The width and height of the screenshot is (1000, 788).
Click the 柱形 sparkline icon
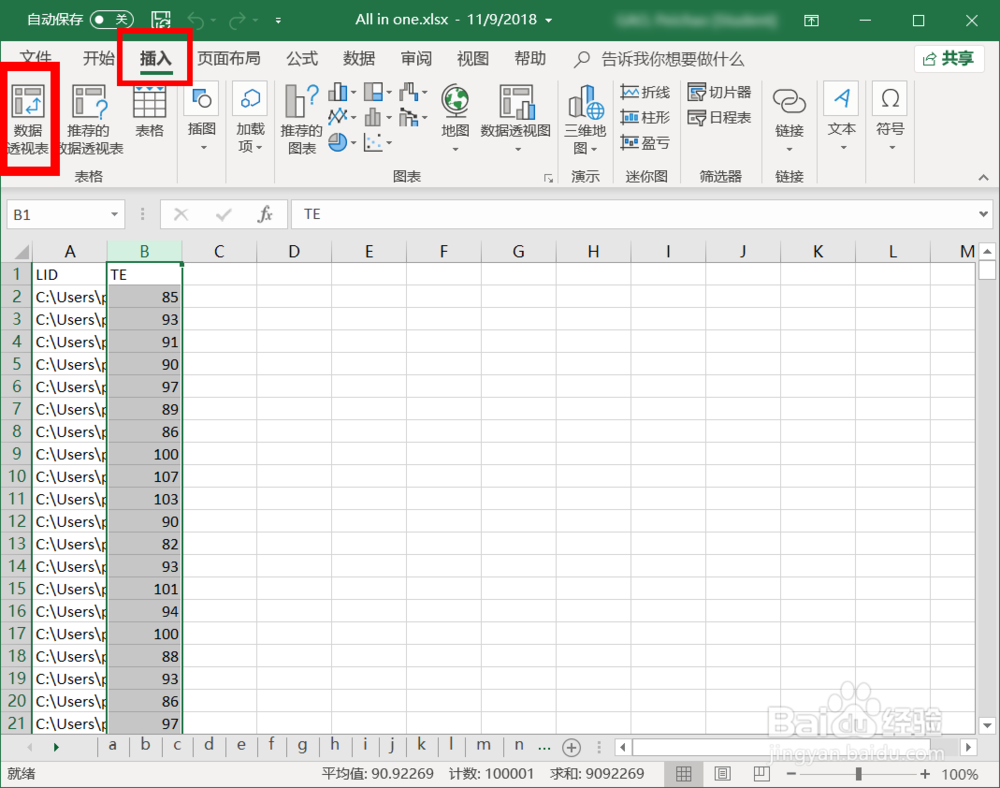click(645, 115)
